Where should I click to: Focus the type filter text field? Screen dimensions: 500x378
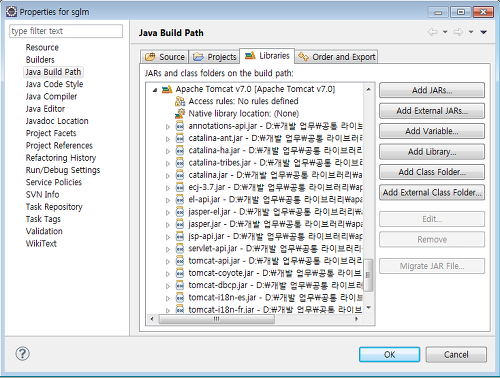66,31
